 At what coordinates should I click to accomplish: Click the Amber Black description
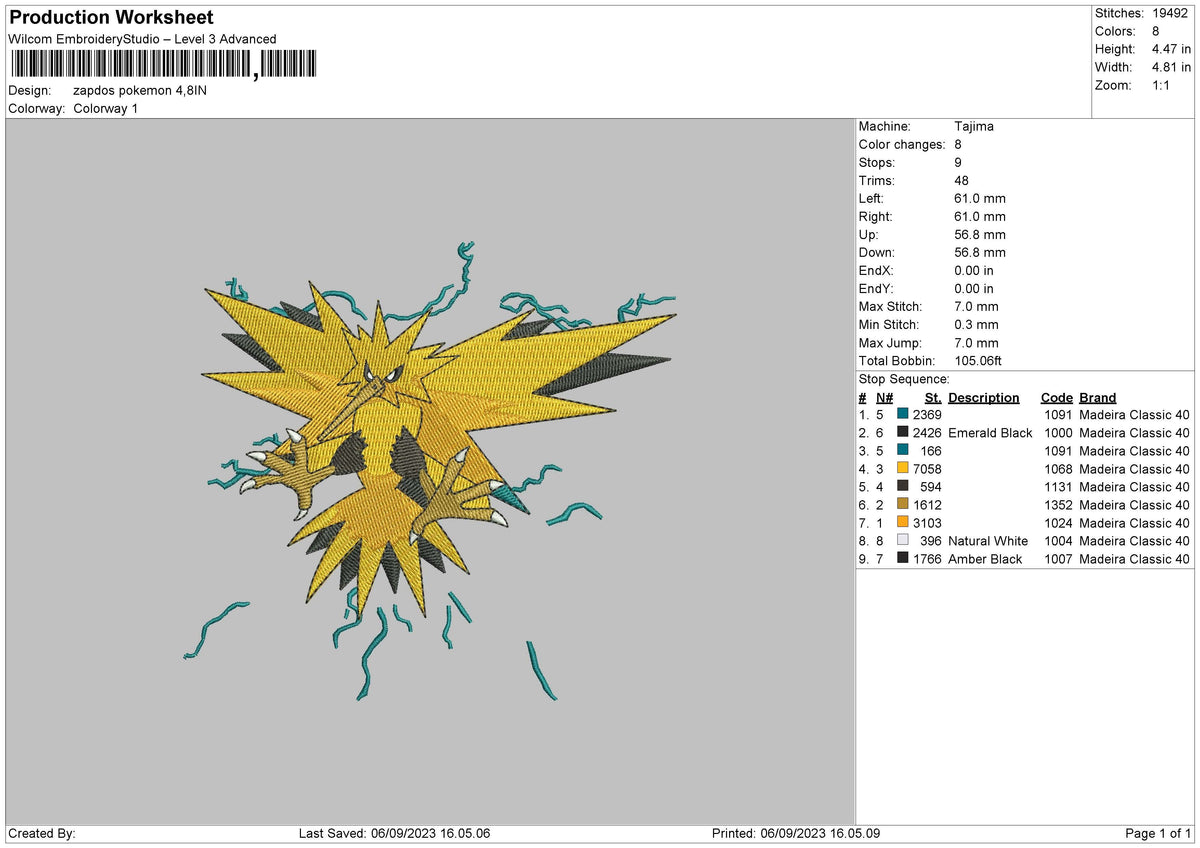985,559
